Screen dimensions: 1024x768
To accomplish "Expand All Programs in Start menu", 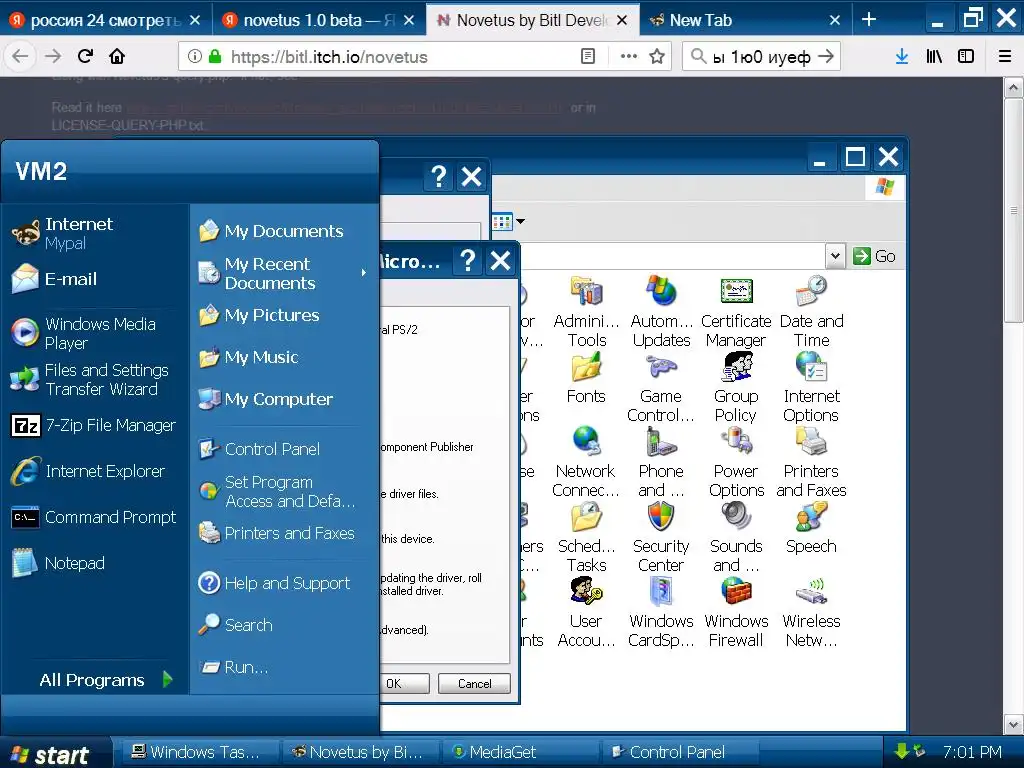I will pyautogui.click(x=104, y=680).
